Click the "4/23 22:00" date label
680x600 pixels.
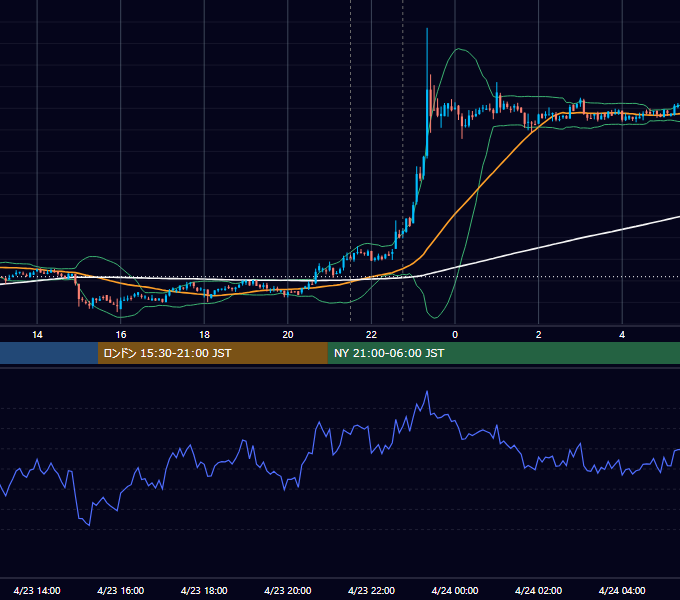371,590
